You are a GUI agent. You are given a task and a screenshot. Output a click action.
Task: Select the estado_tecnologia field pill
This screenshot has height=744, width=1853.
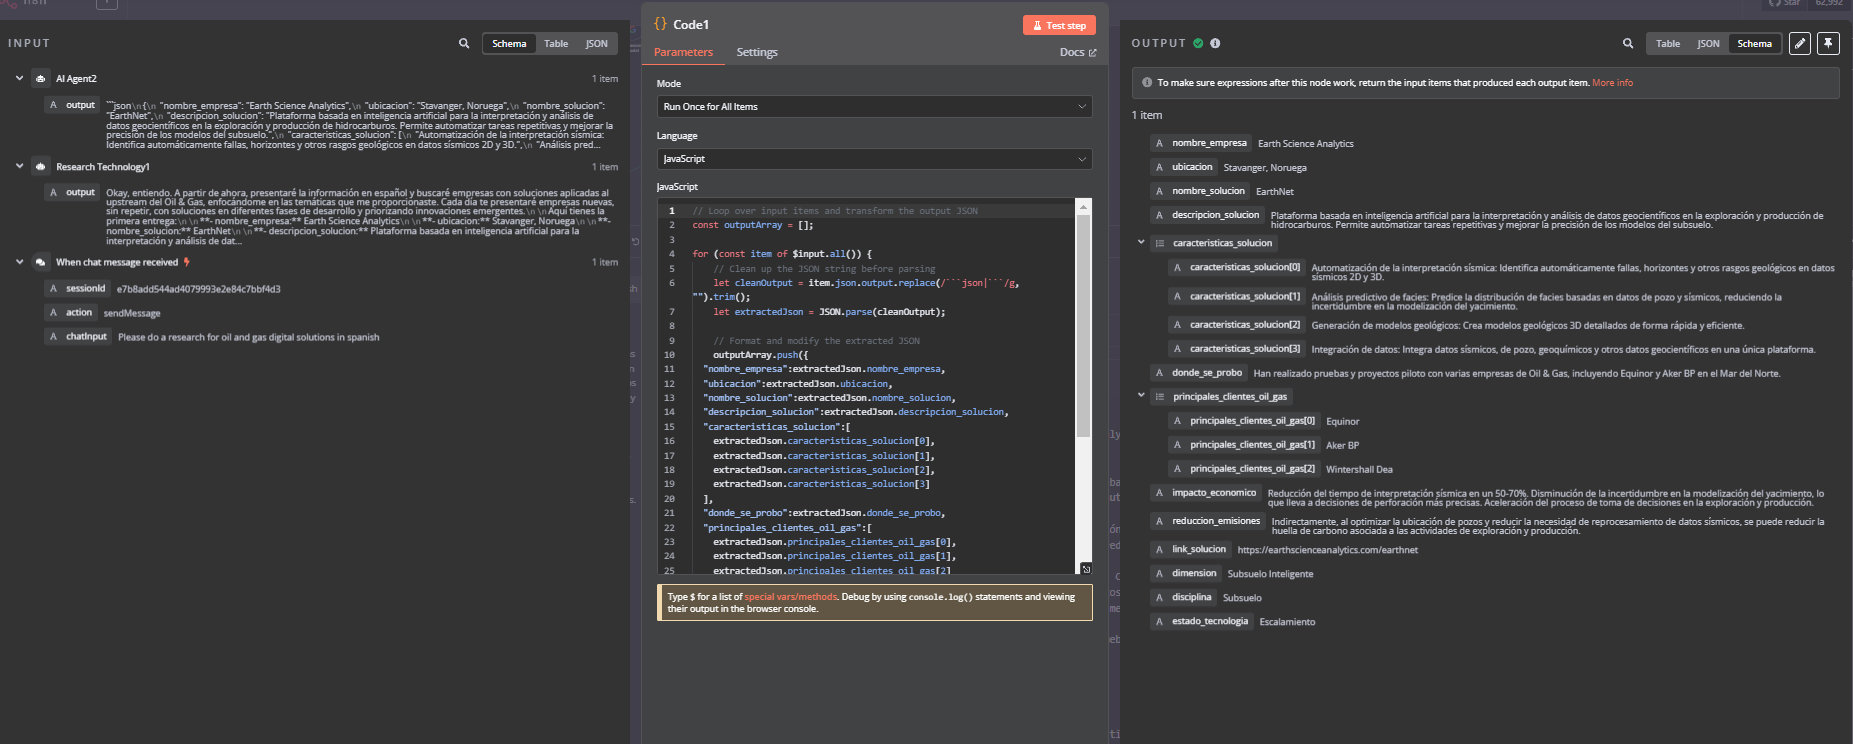pos(1201,621)
